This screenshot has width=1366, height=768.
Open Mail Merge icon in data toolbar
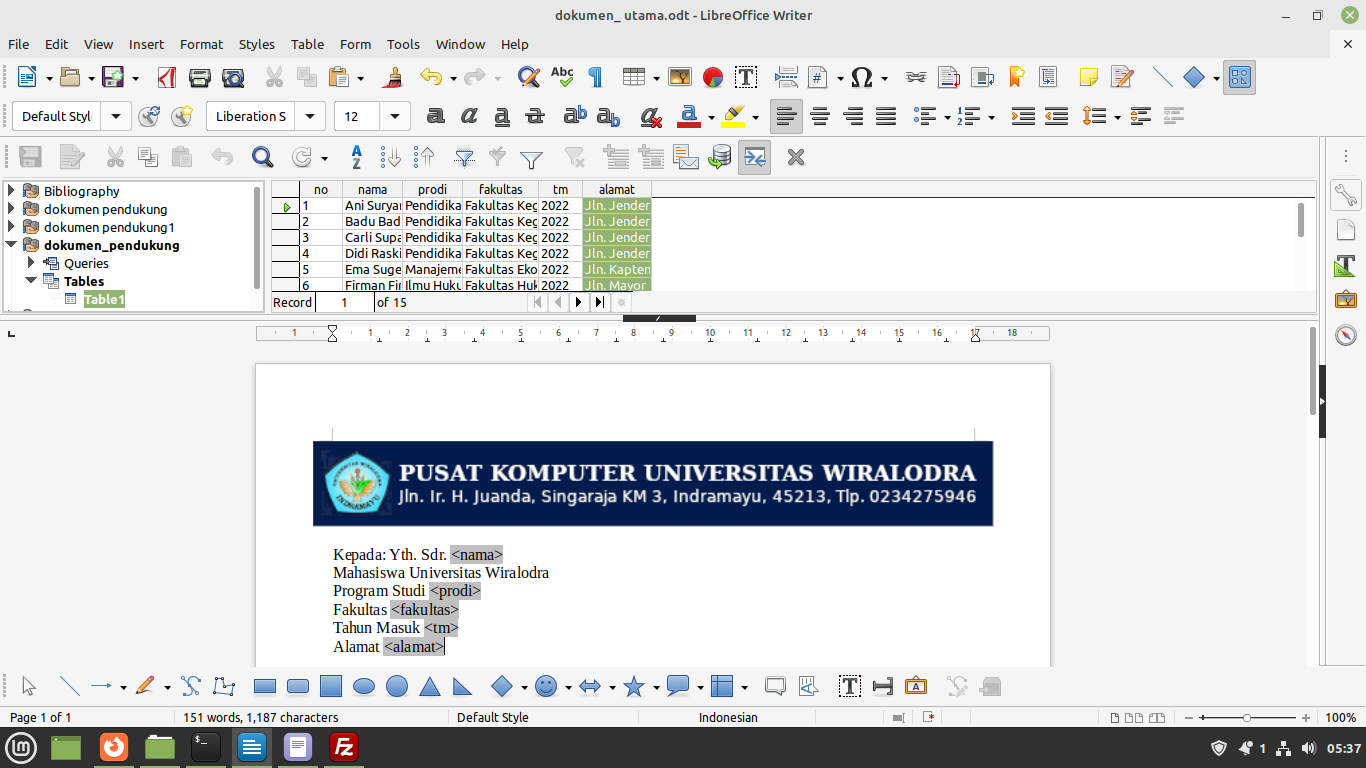(x=685, y=157)
